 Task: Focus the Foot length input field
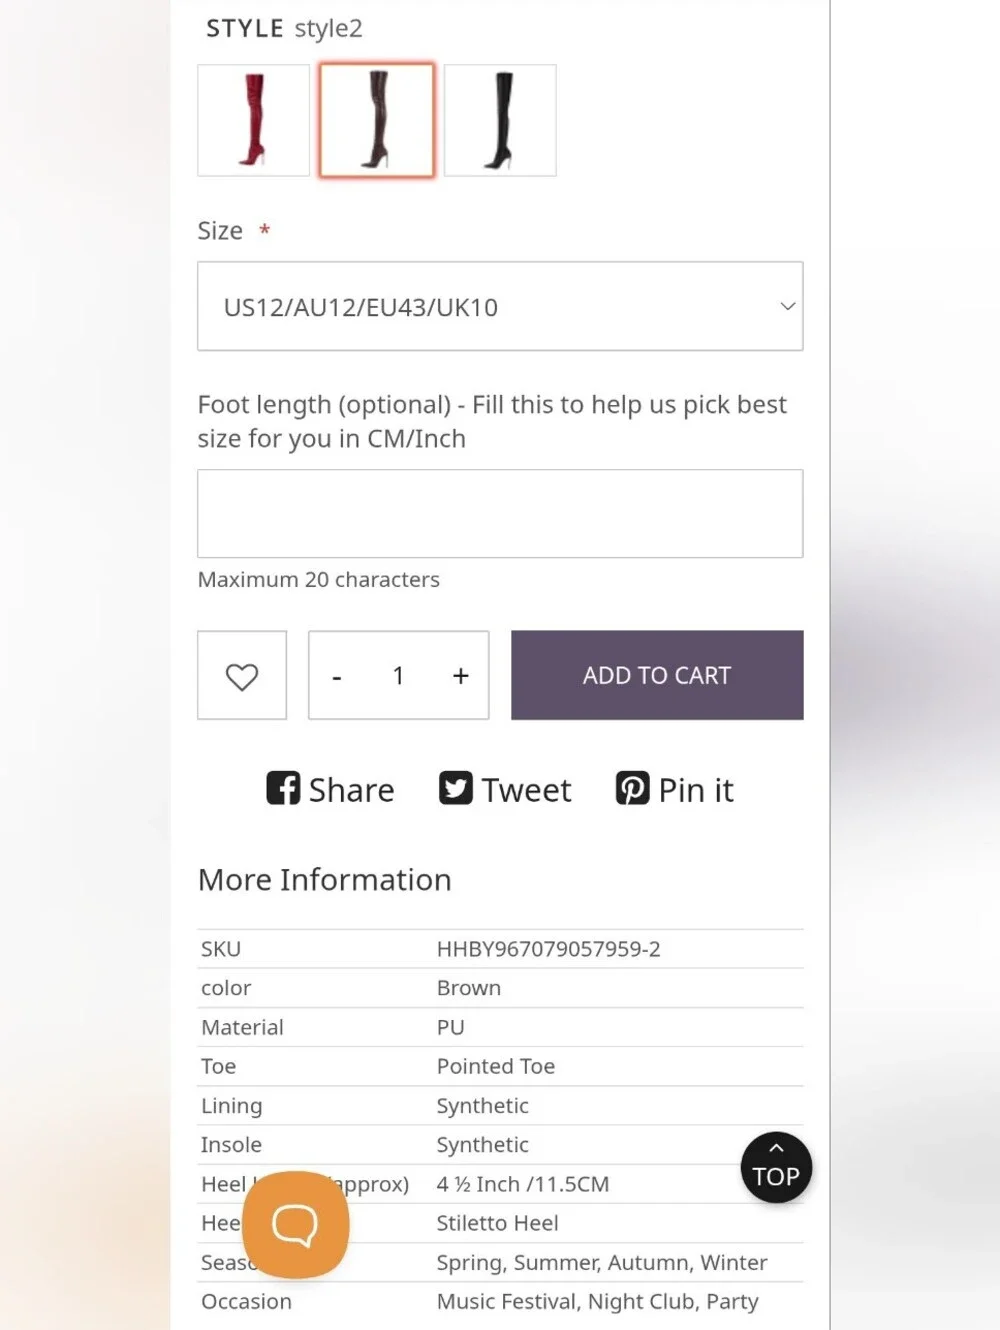coord(500,514)
